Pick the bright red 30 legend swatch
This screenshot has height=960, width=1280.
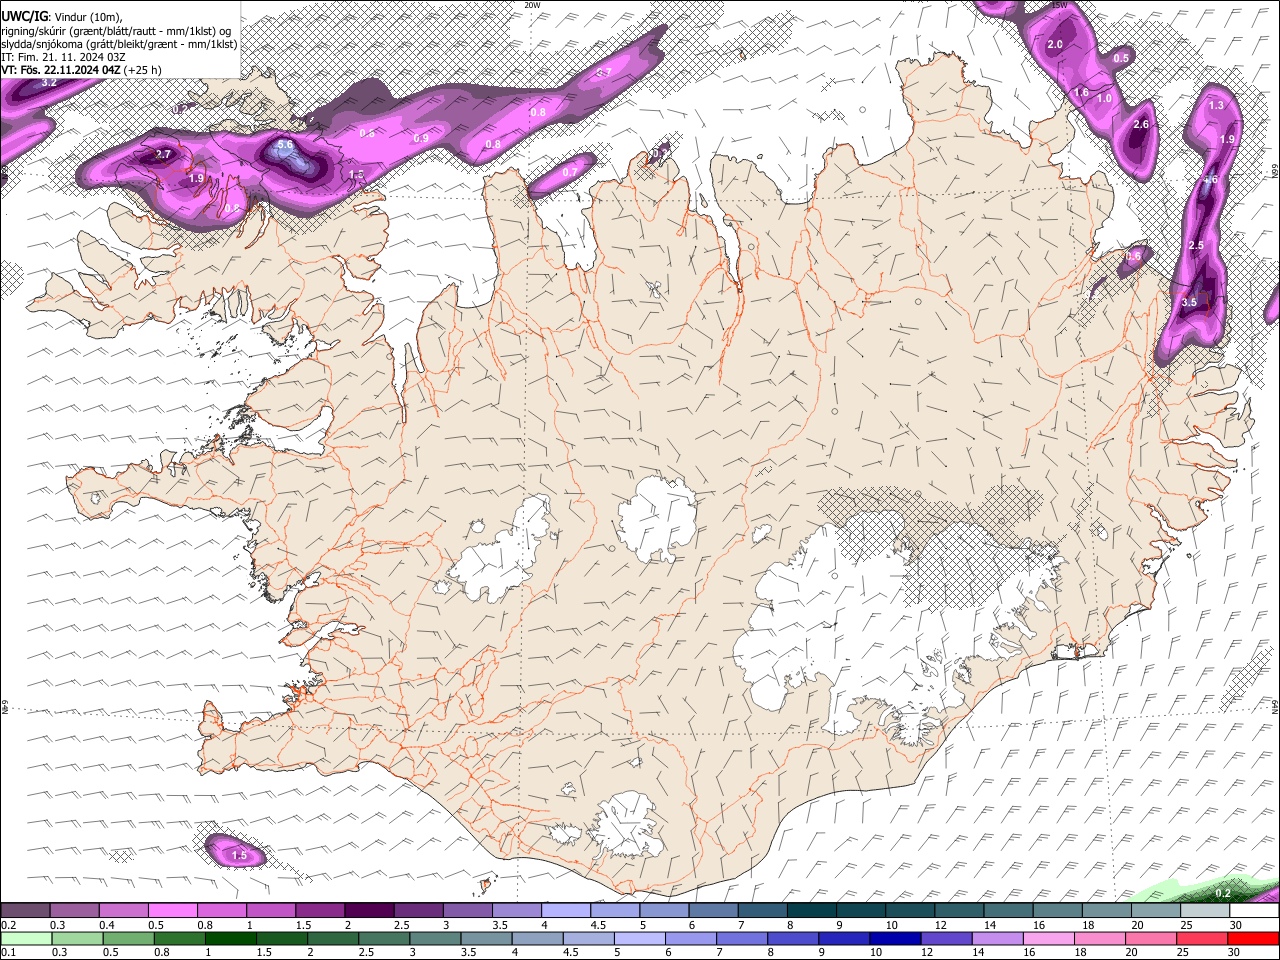(1254, 938)
